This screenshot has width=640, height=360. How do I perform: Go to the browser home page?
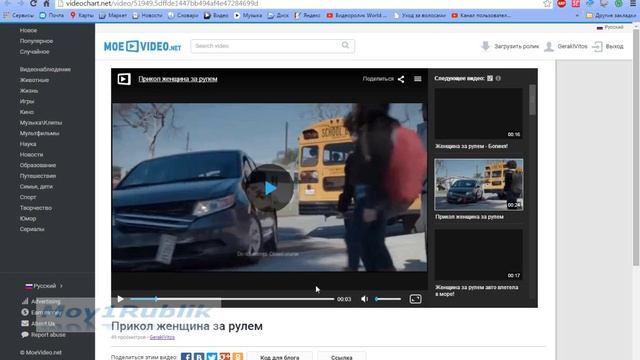[46, 3]
